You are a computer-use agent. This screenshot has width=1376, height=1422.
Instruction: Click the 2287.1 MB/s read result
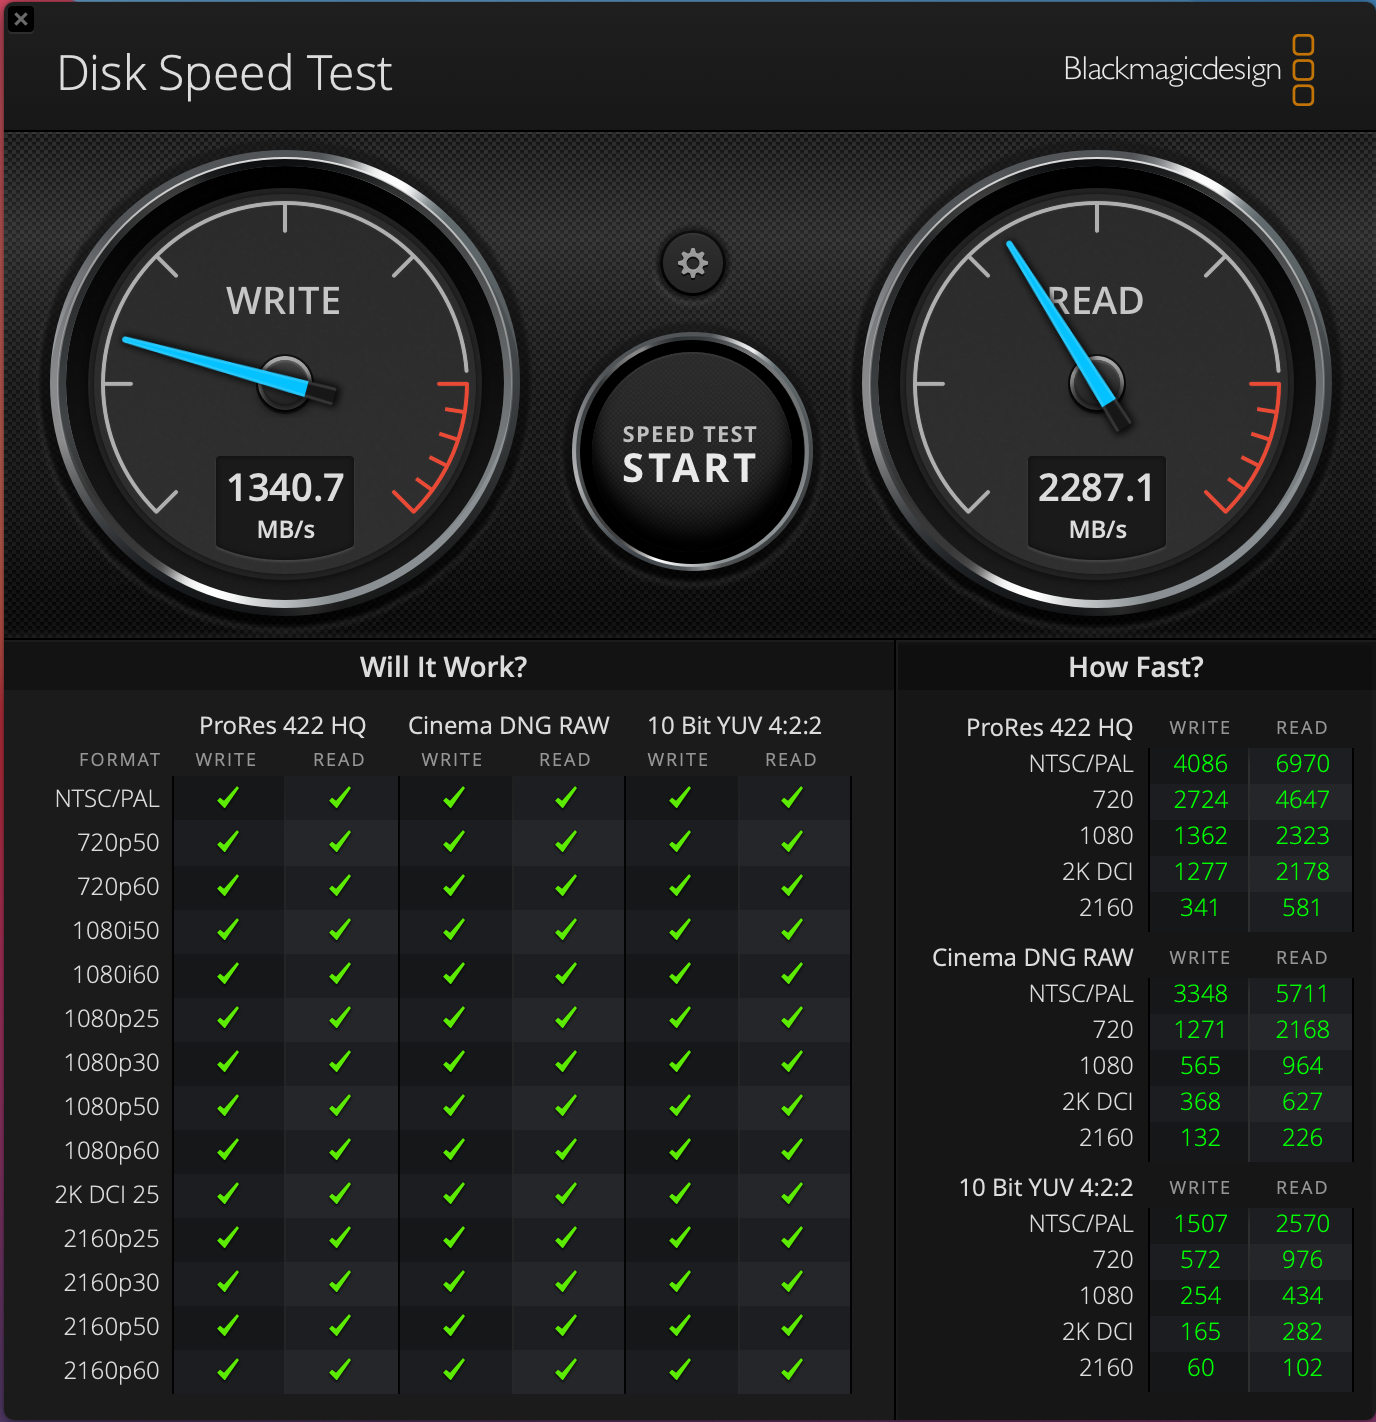[x=1096, y=500]
